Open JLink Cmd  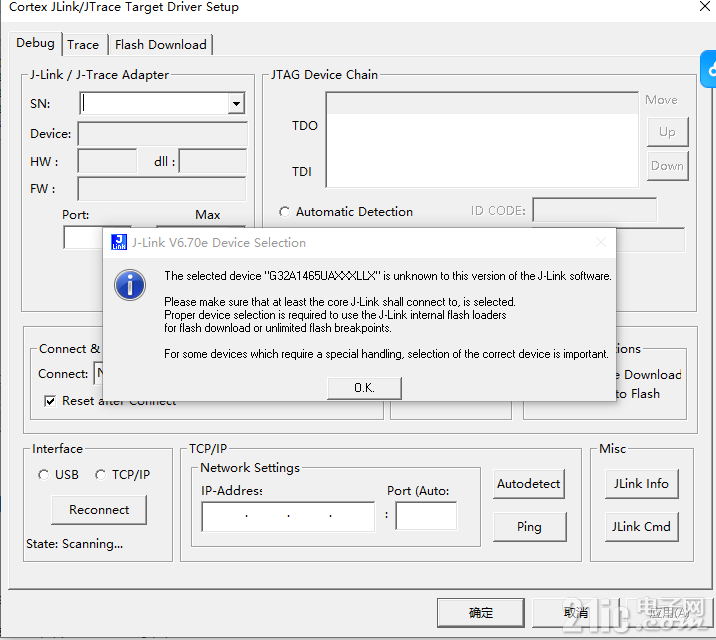(x=642, y=527)
